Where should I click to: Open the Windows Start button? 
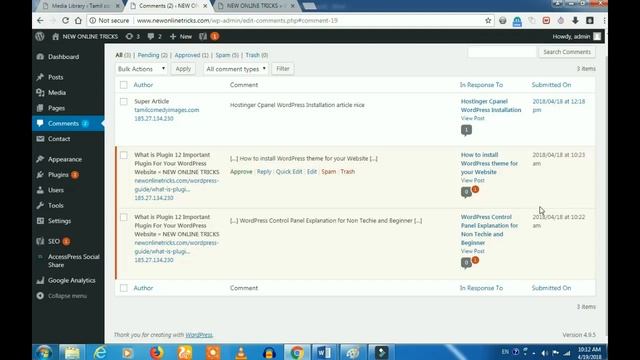click(x=43, y=352)
